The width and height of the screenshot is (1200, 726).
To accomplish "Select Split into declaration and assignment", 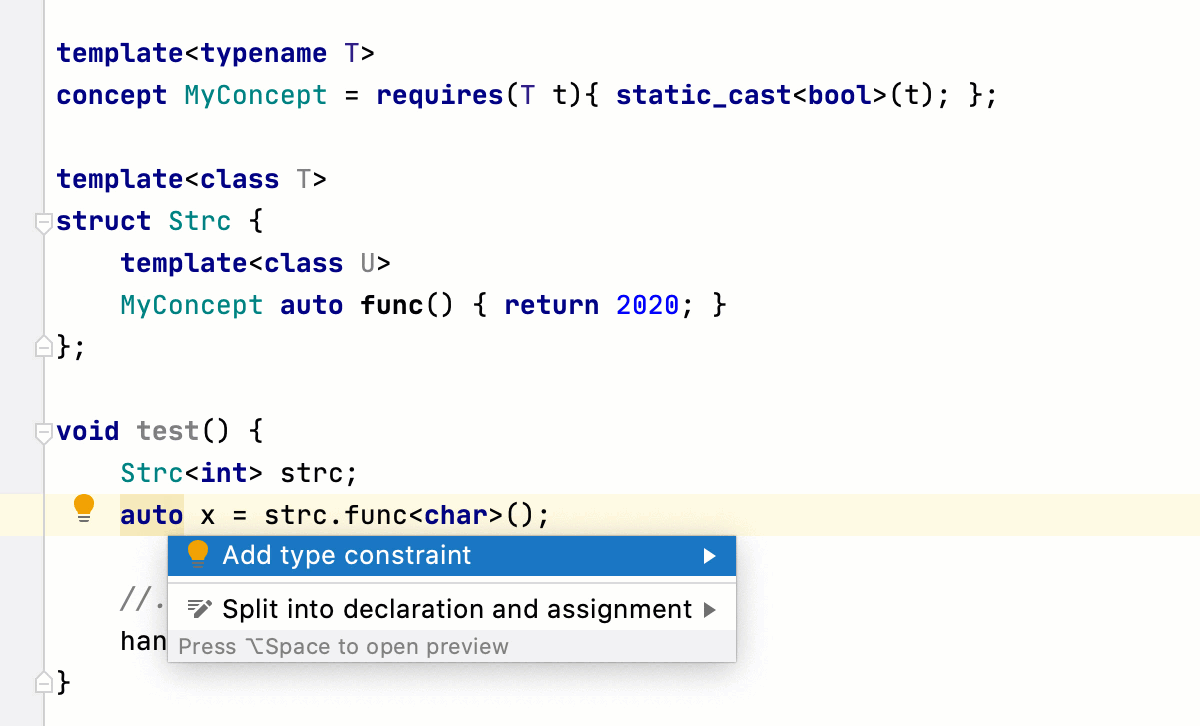I will click(x=452, y=609).
